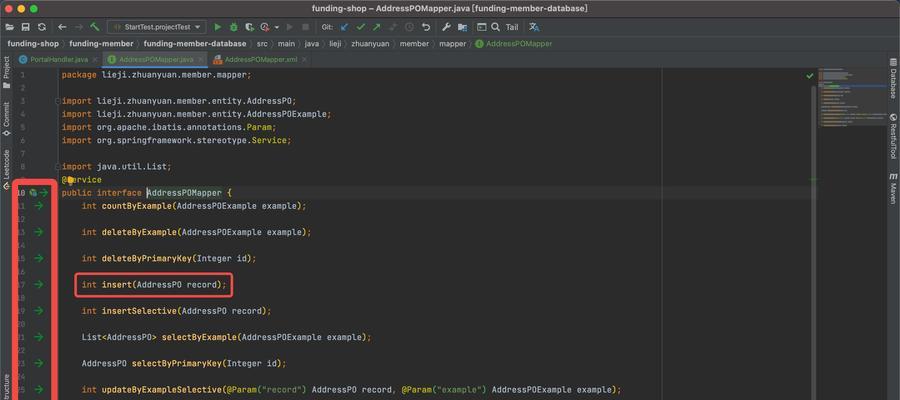Click the profiler run icon in the toolbar

[265, 27]
